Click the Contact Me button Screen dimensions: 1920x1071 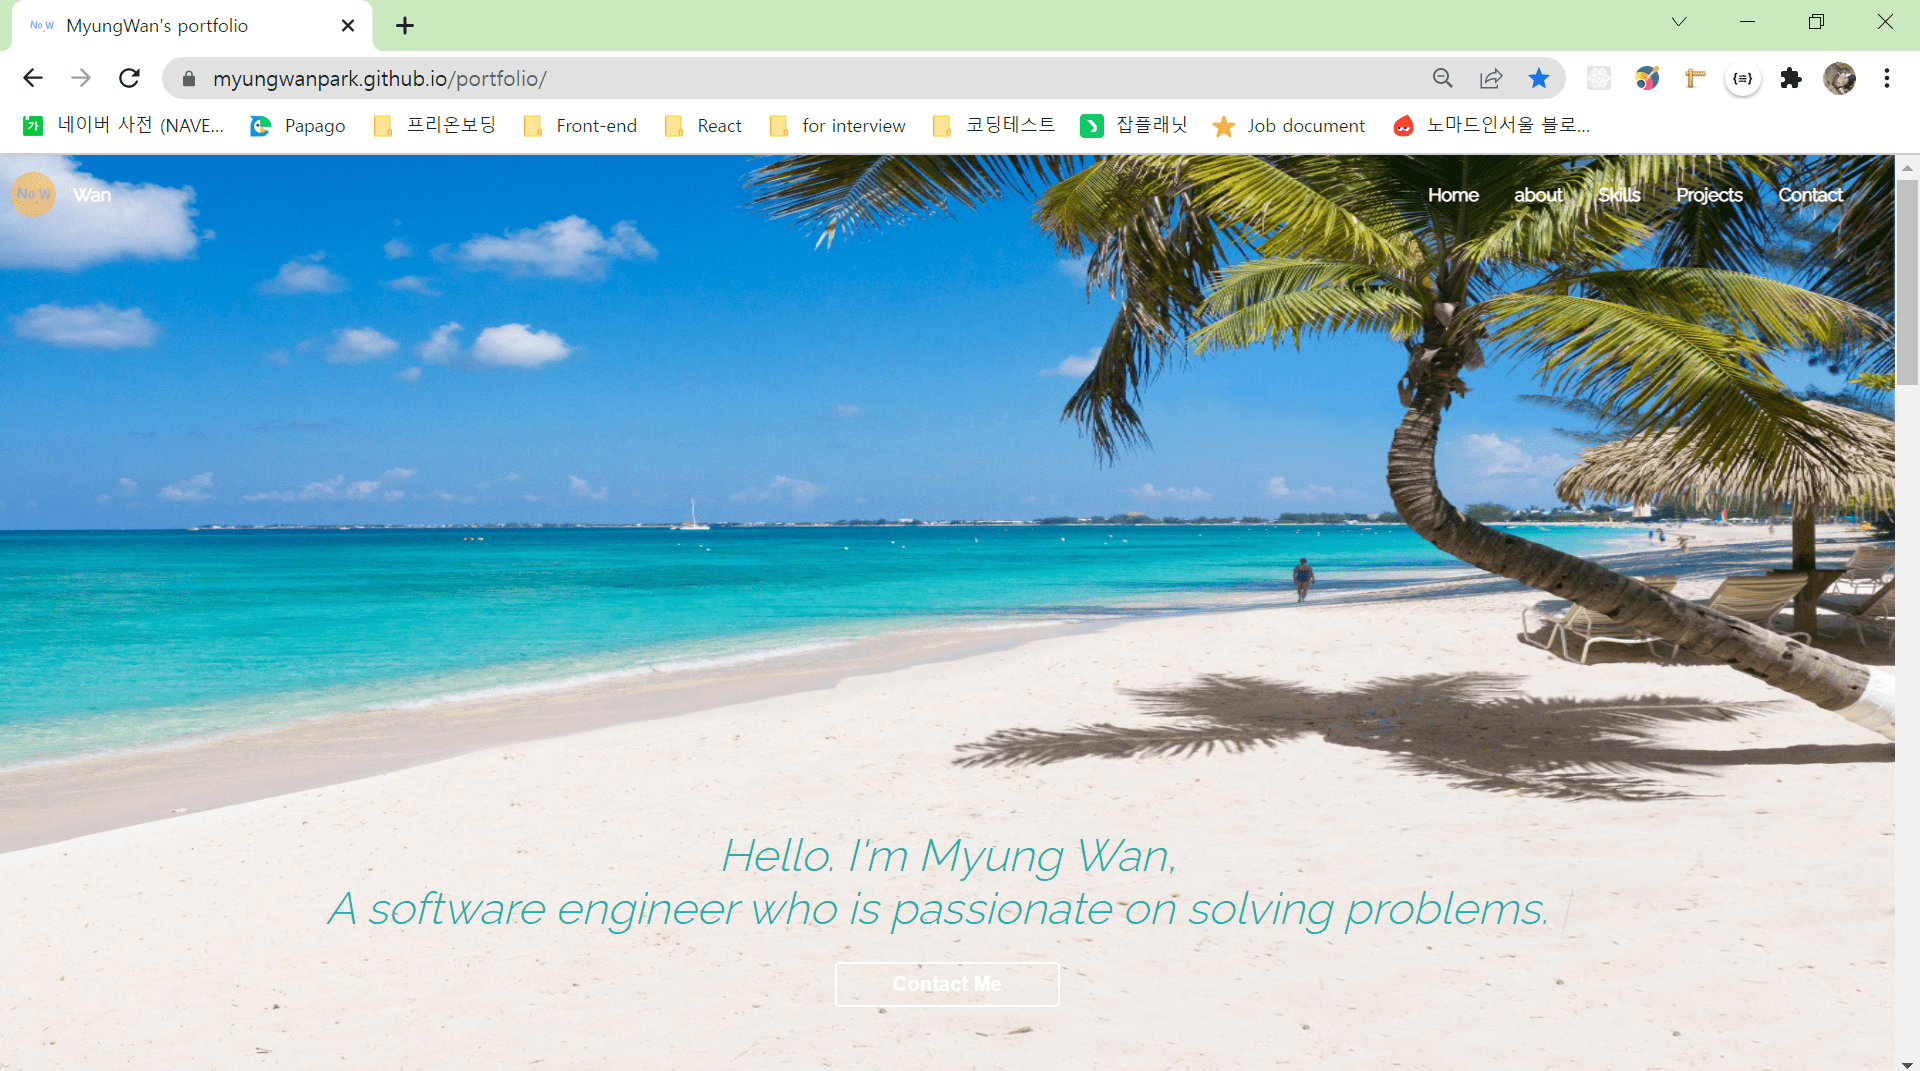point(947,984)
